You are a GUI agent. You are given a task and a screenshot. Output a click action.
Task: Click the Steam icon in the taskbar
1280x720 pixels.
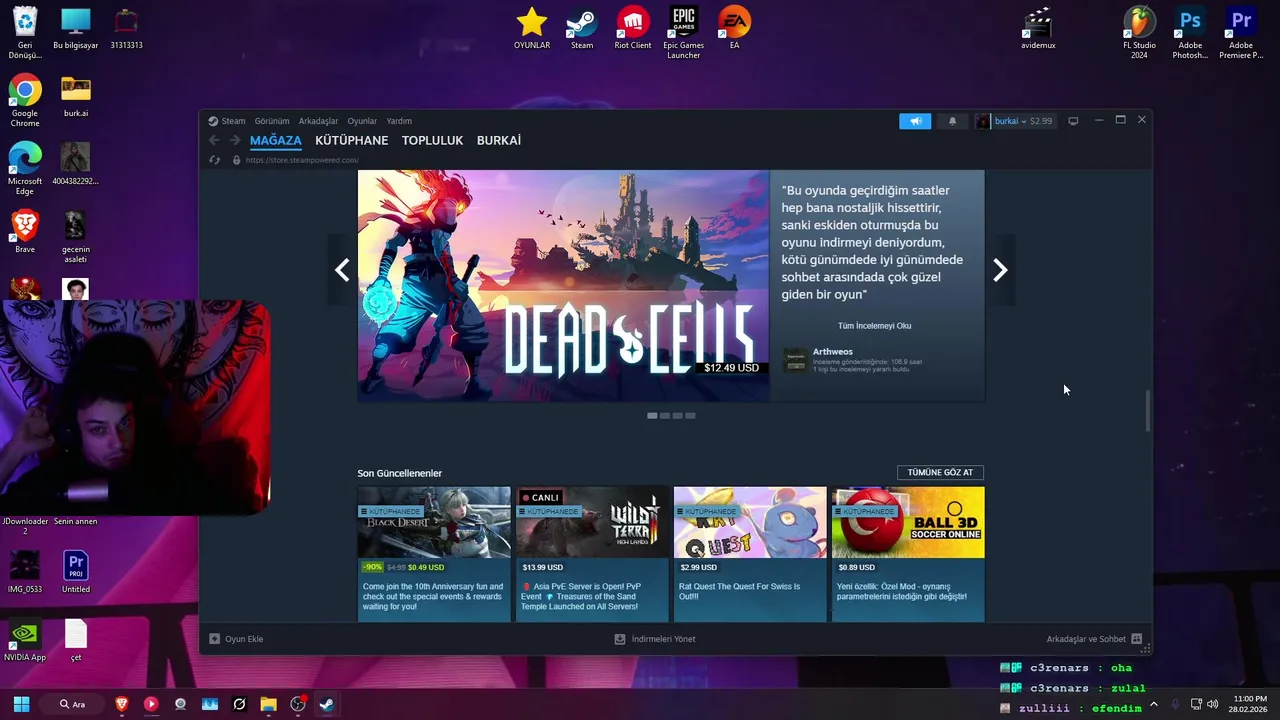327,704
